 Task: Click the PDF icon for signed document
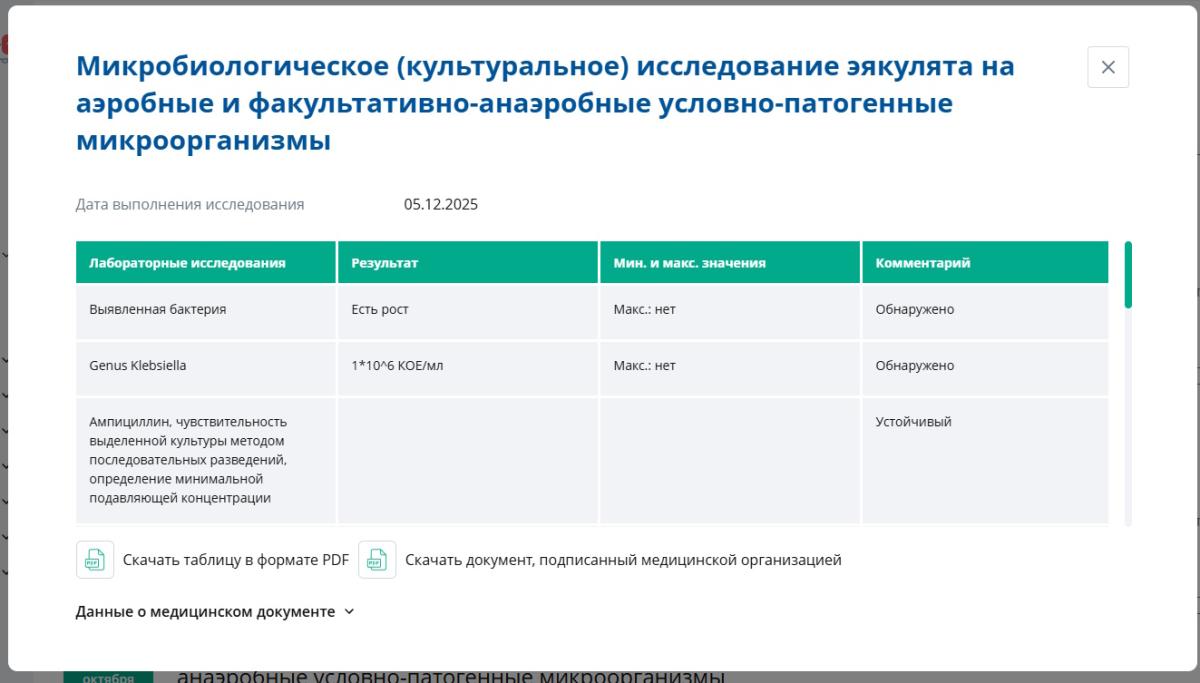[377, 560]
